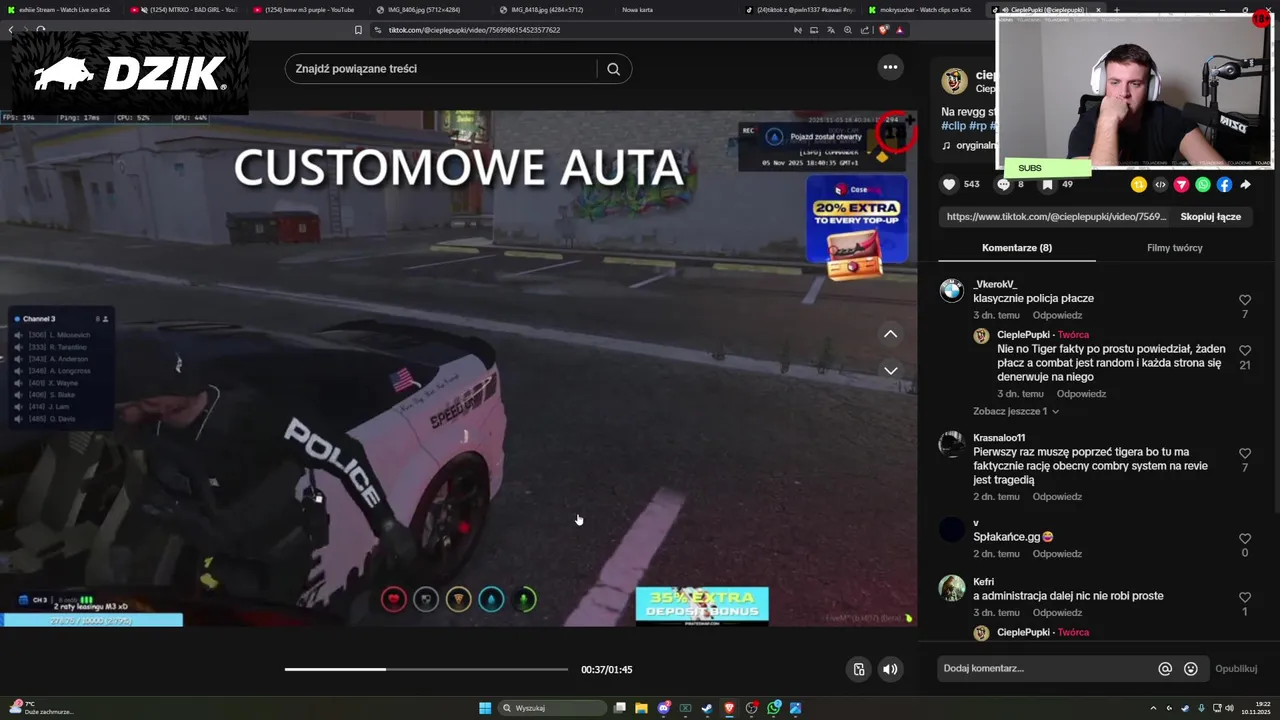Go to the previous video with the up chevron

click(890, 334)
